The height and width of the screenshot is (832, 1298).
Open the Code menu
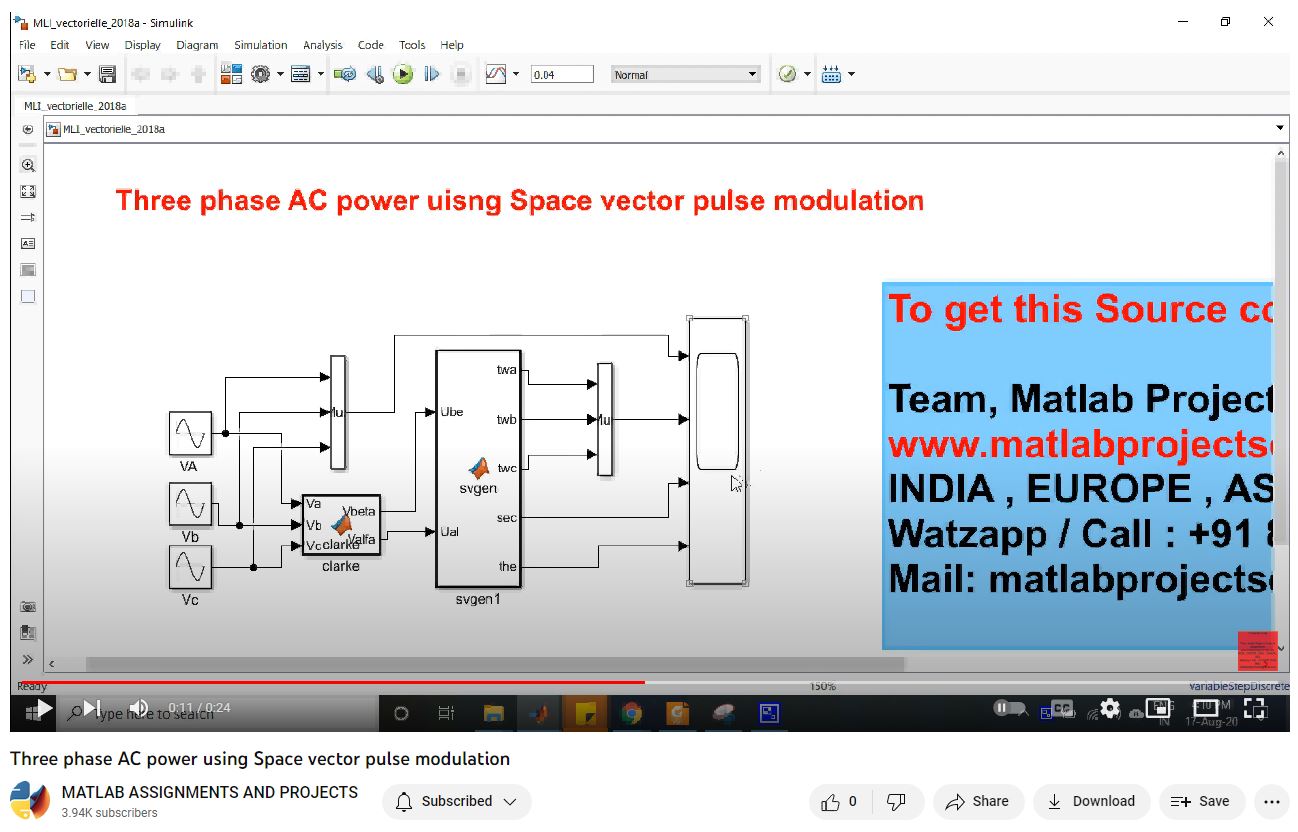click(371, 45)
